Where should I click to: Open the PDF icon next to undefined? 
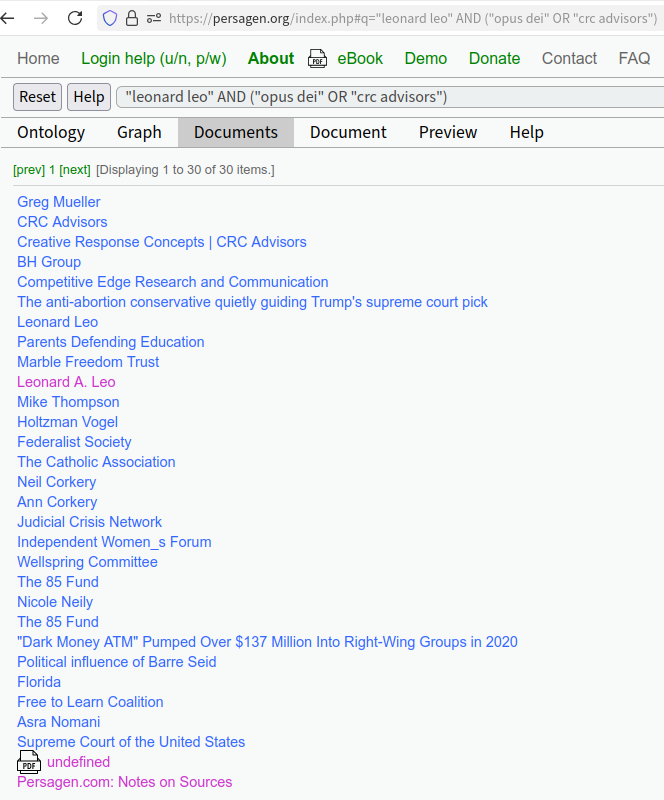pyautogui.click(x=29, y=762)
